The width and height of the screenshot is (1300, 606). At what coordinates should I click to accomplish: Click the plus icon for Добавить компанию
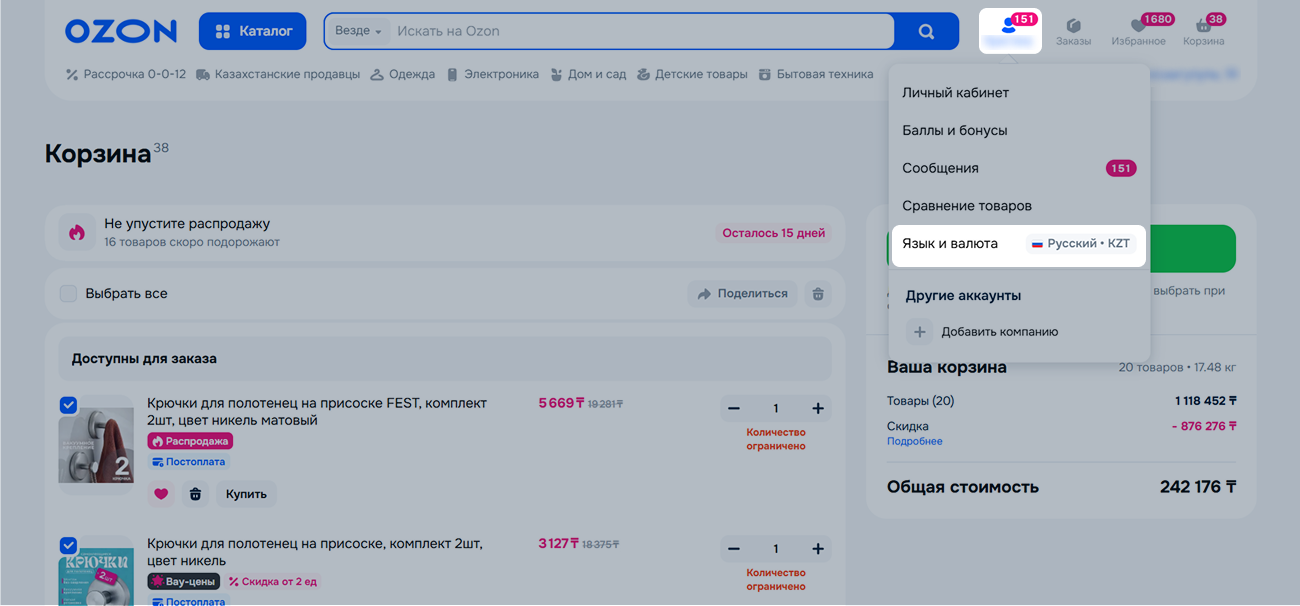[x=920, y=332]
